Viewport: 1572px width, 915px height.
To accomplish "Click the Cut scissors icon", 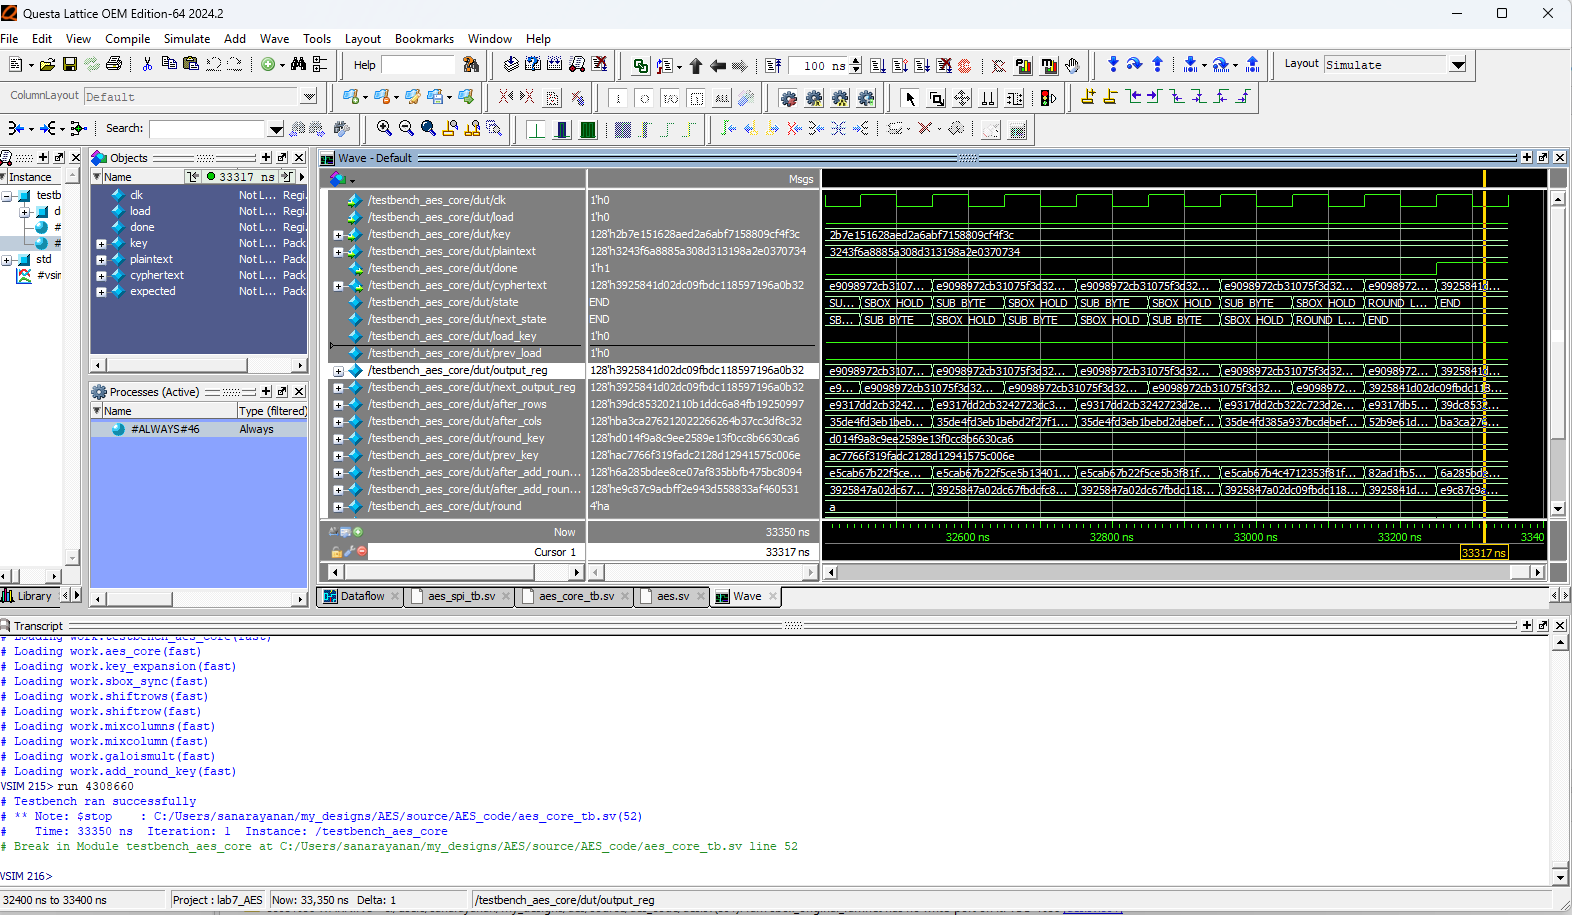I will point(147,65).
